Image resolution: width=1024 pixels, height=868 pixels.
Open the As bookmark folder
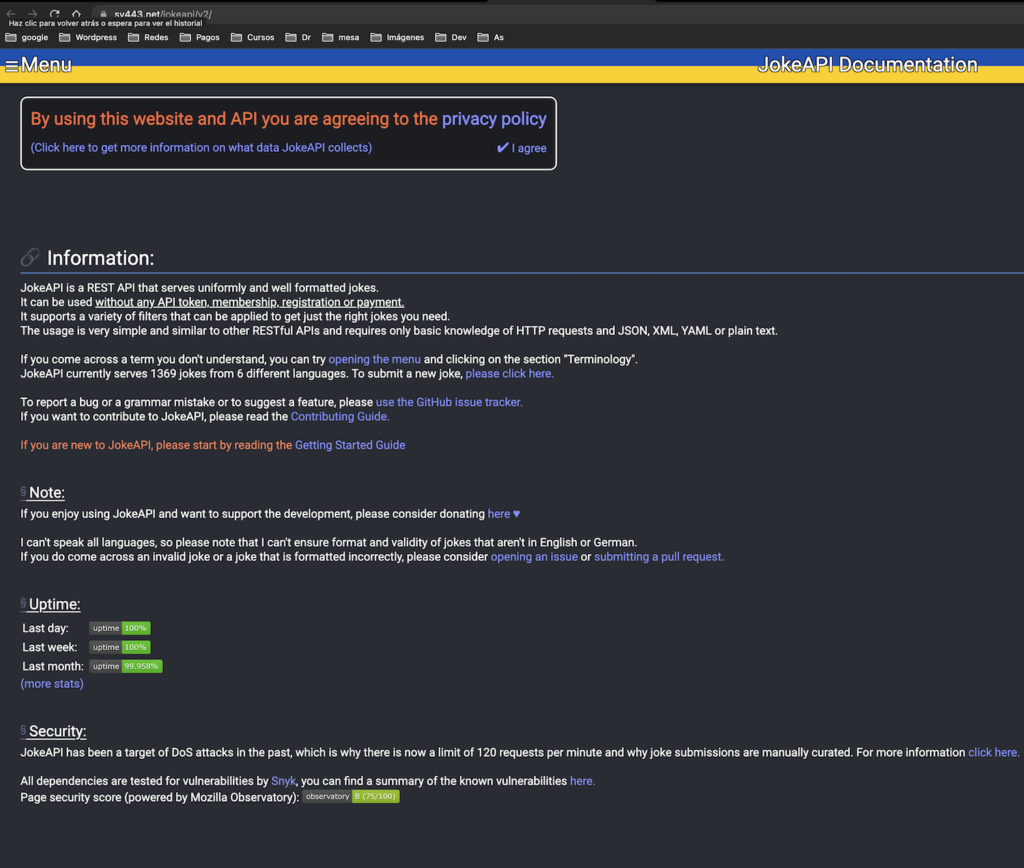[491, 37]
